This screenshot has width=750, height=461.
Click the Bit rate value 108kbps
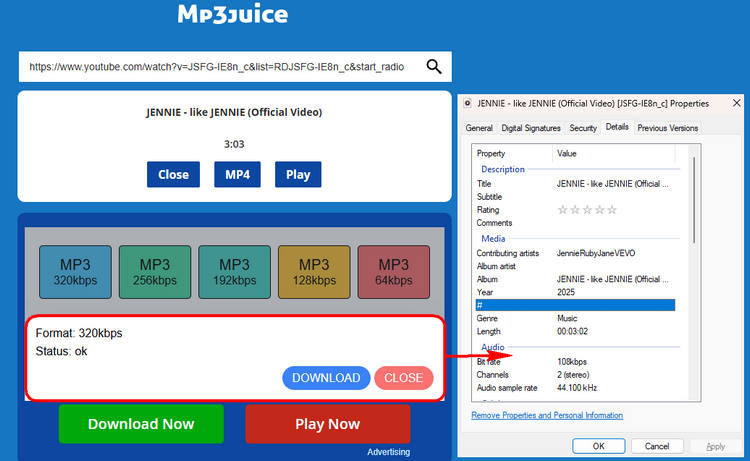tap(572, 362)
